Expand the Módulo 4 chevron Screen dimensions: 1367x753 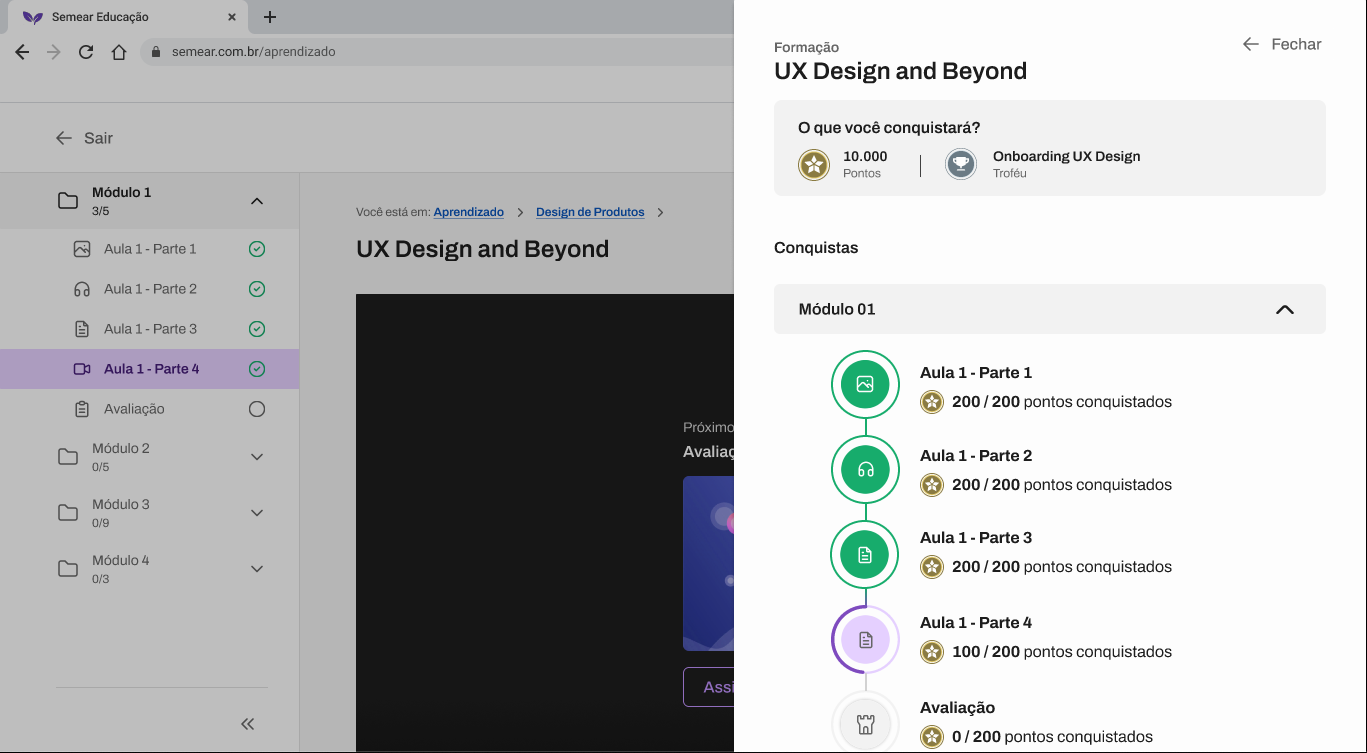[257, 569]
